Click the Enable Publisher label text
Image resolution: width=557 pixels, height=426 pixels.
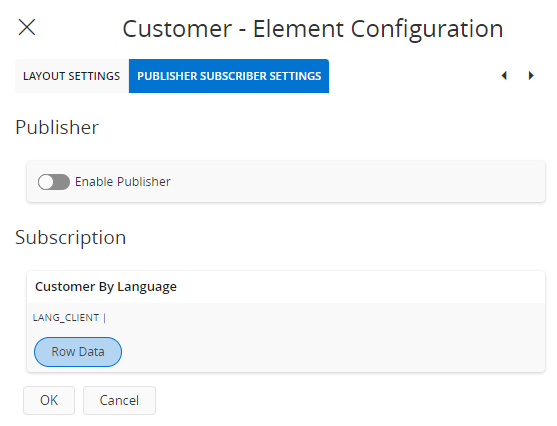tap(123, 182)
